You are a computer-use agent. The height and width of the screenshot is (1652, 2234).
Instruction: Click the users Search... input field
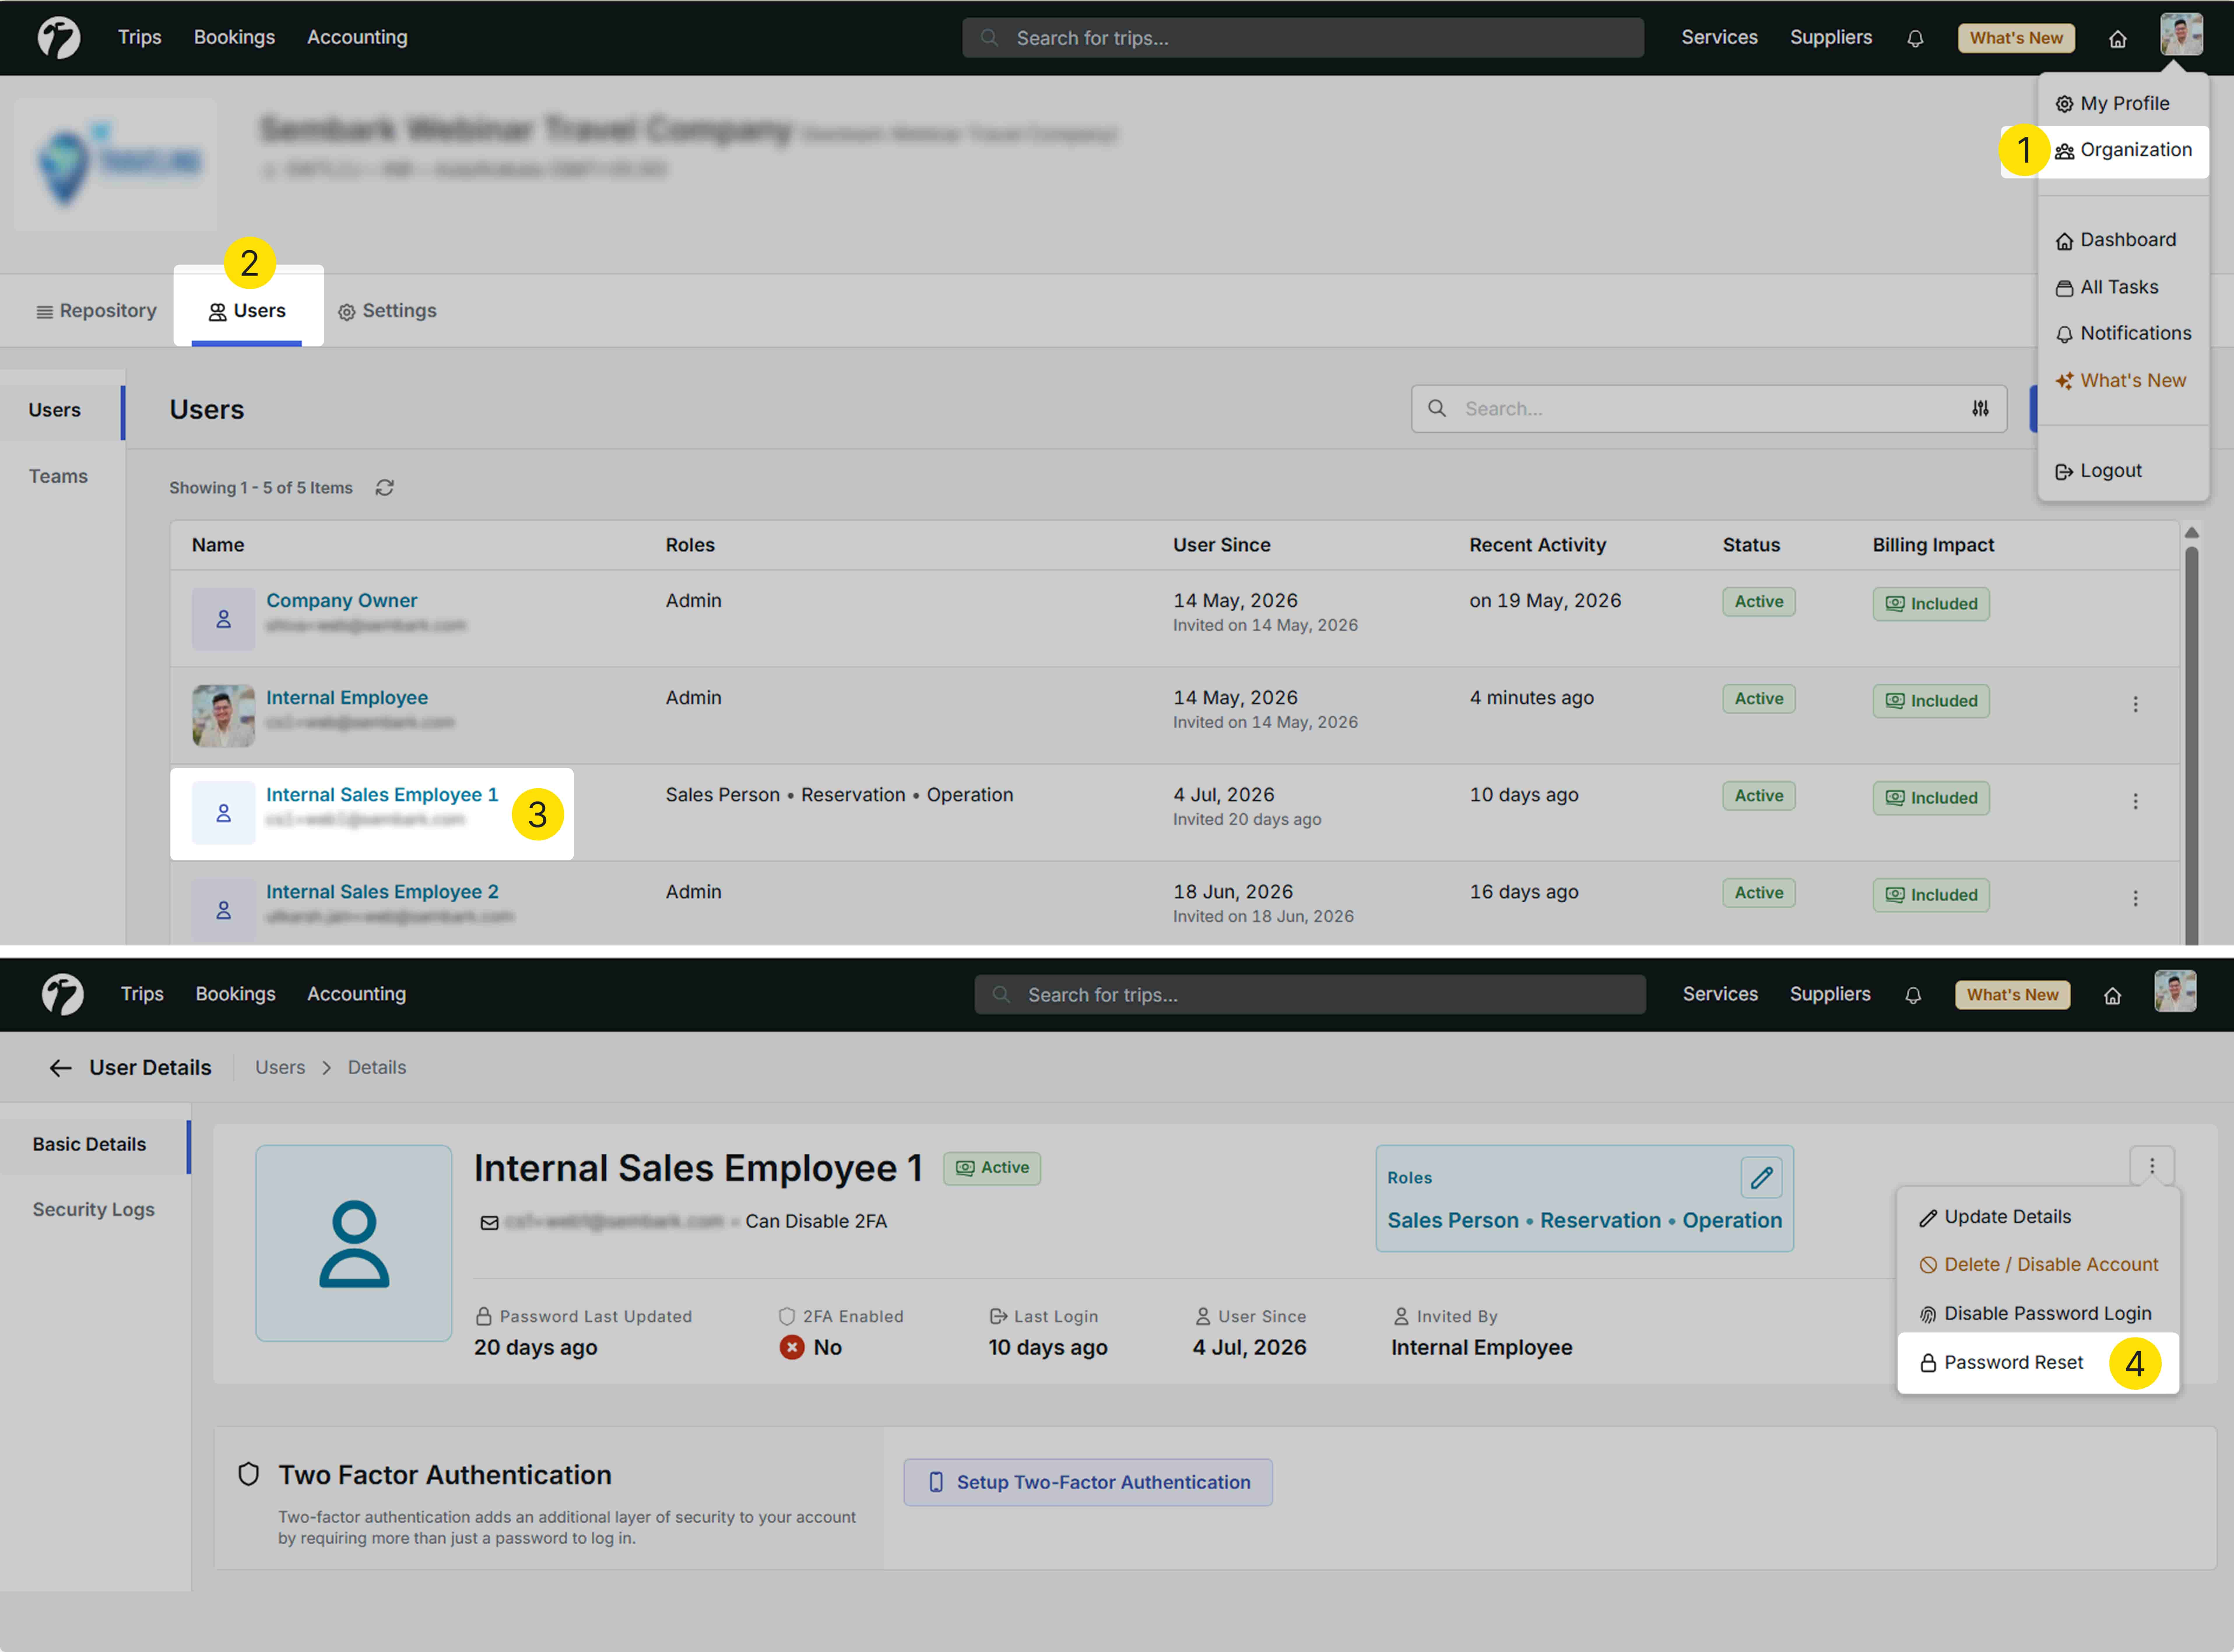click(x=1709, y=409)
